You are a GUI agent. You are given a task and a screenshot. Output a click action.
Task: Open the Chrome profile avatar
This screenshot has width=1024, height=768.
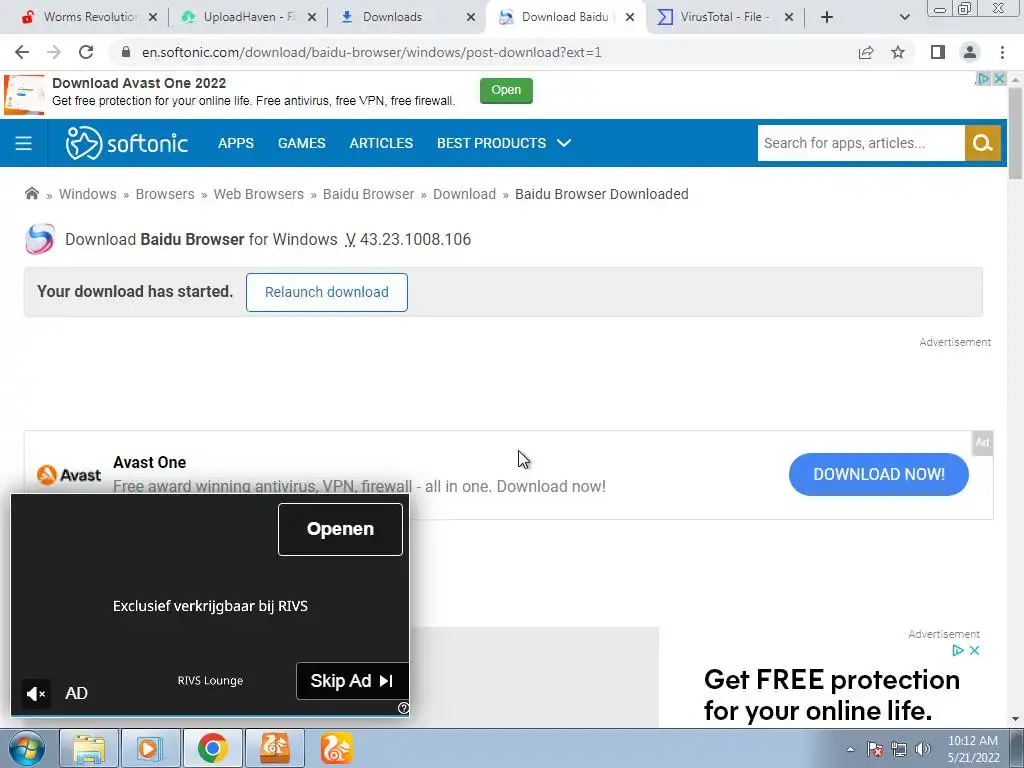click(x=970, y=52)
